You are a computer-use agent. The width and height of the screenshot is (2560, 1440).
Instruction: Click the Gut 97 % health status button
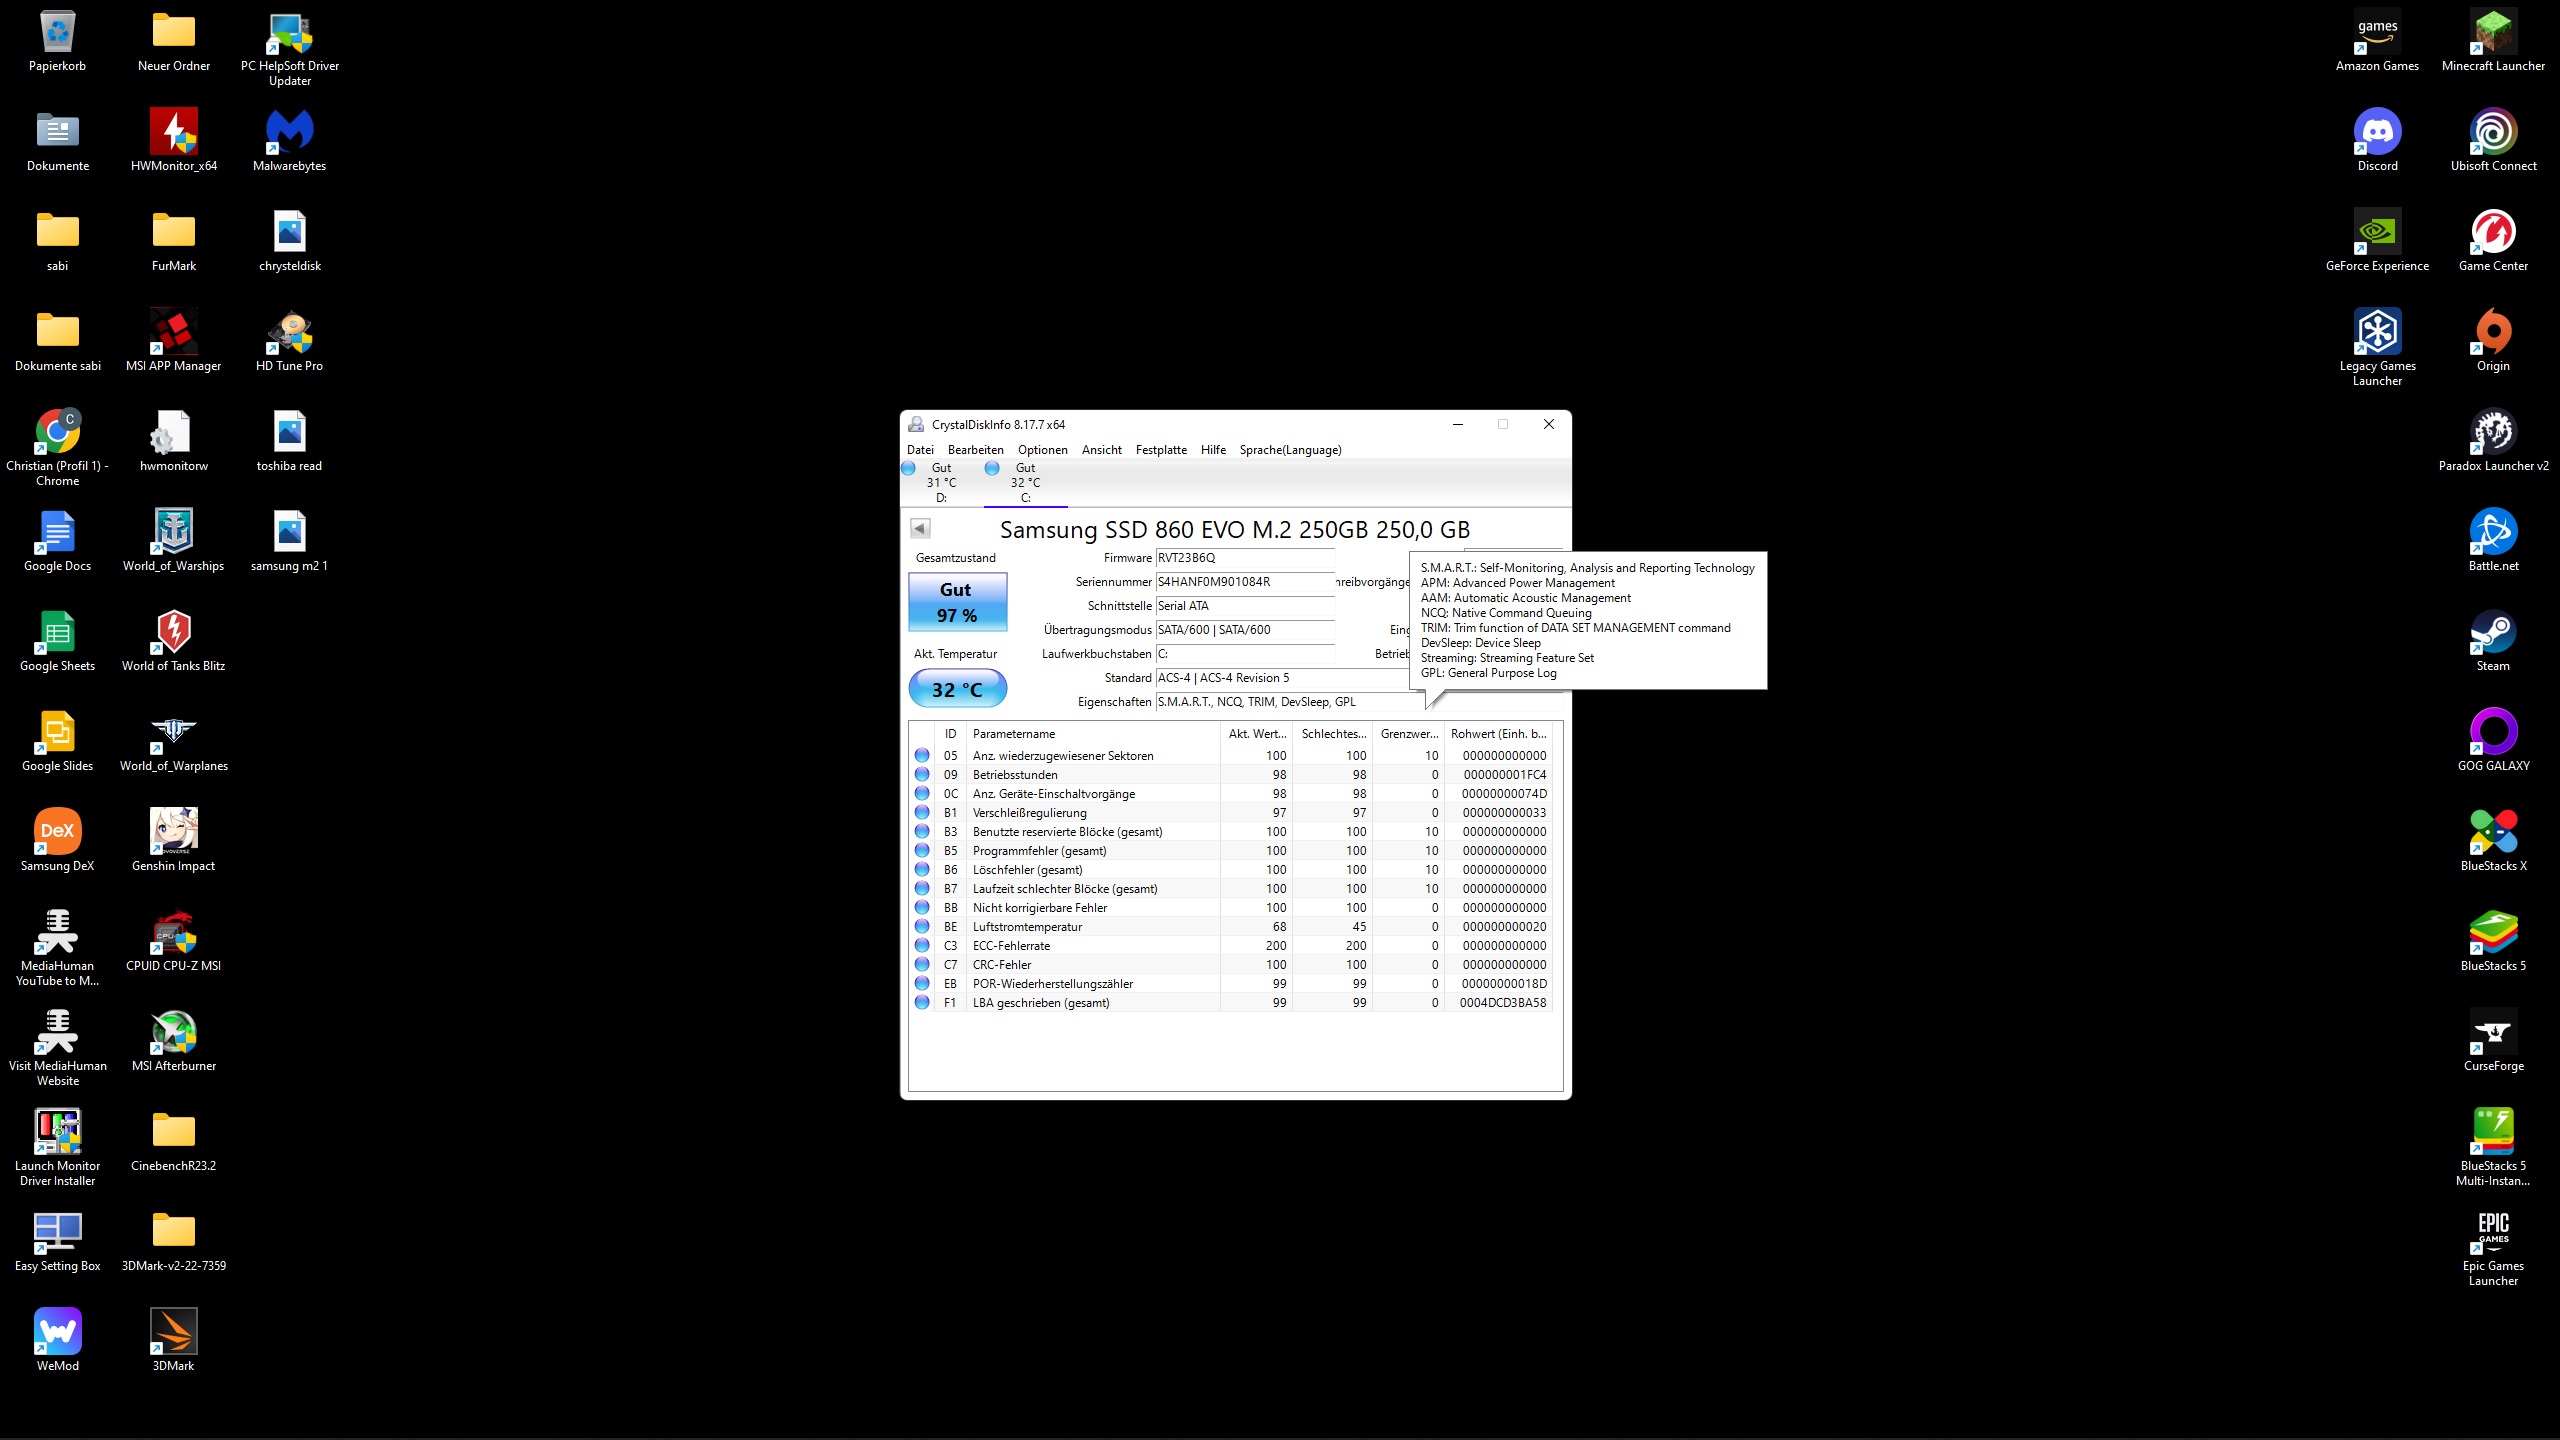pos(957,602)
